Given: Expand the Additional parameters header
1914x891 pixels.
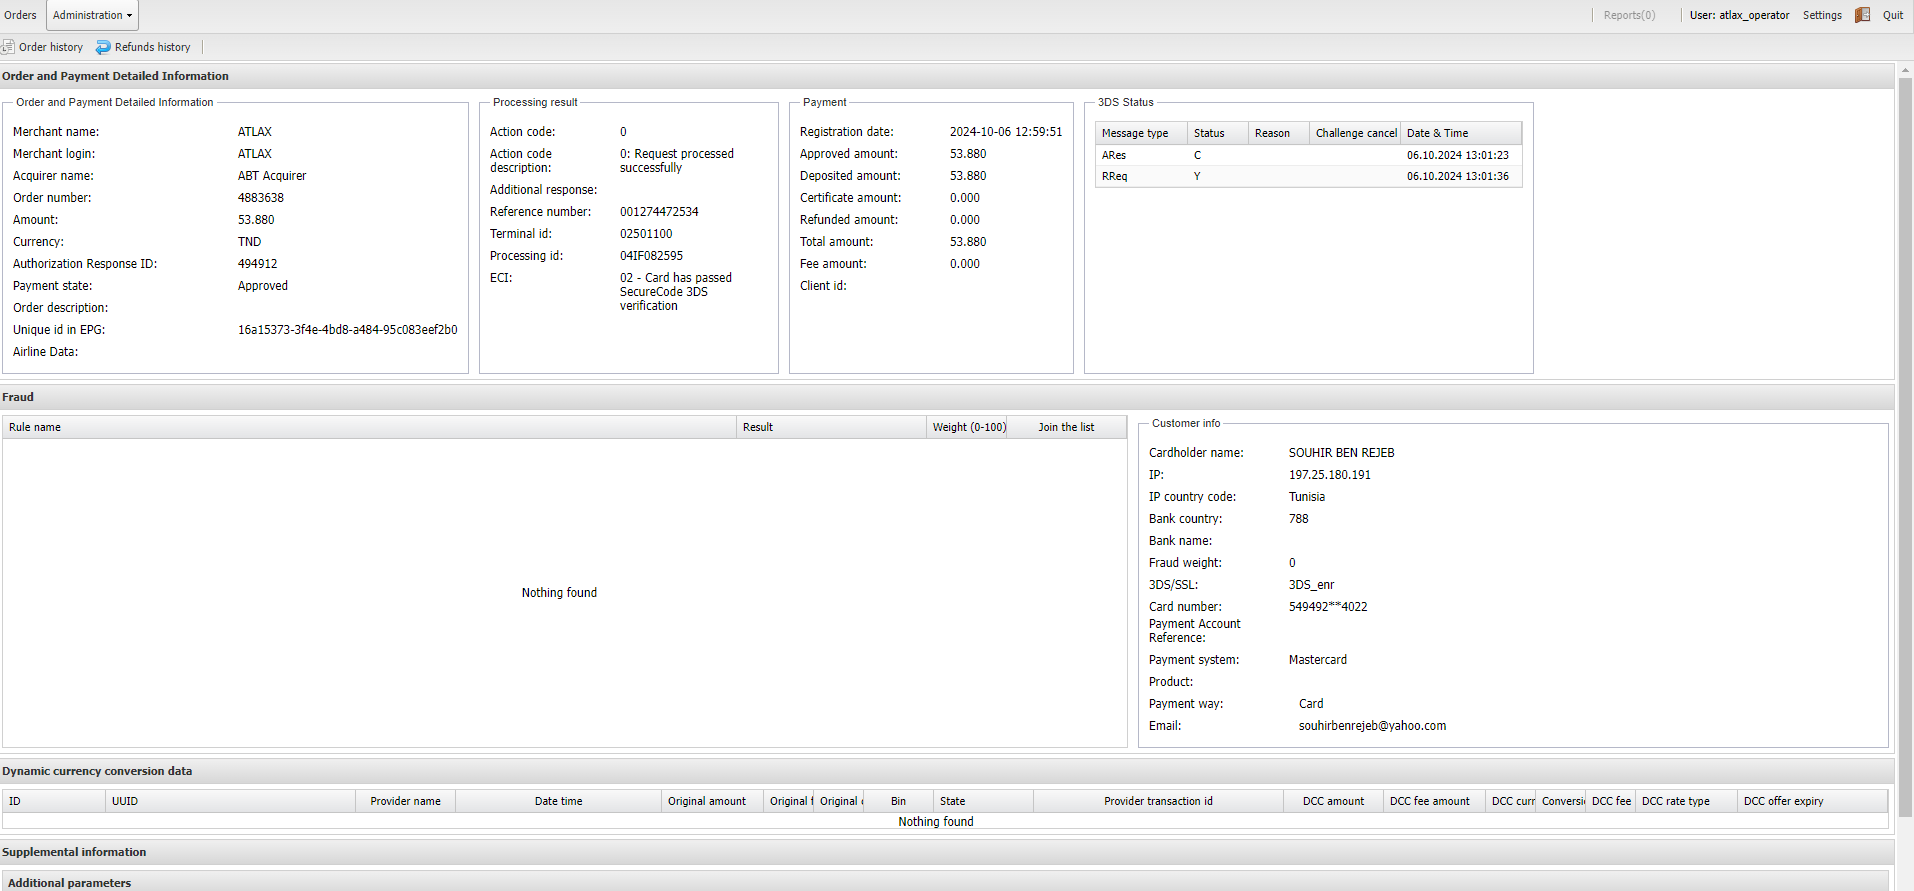Looking at the screenshot, I should (x=70, y=883).
